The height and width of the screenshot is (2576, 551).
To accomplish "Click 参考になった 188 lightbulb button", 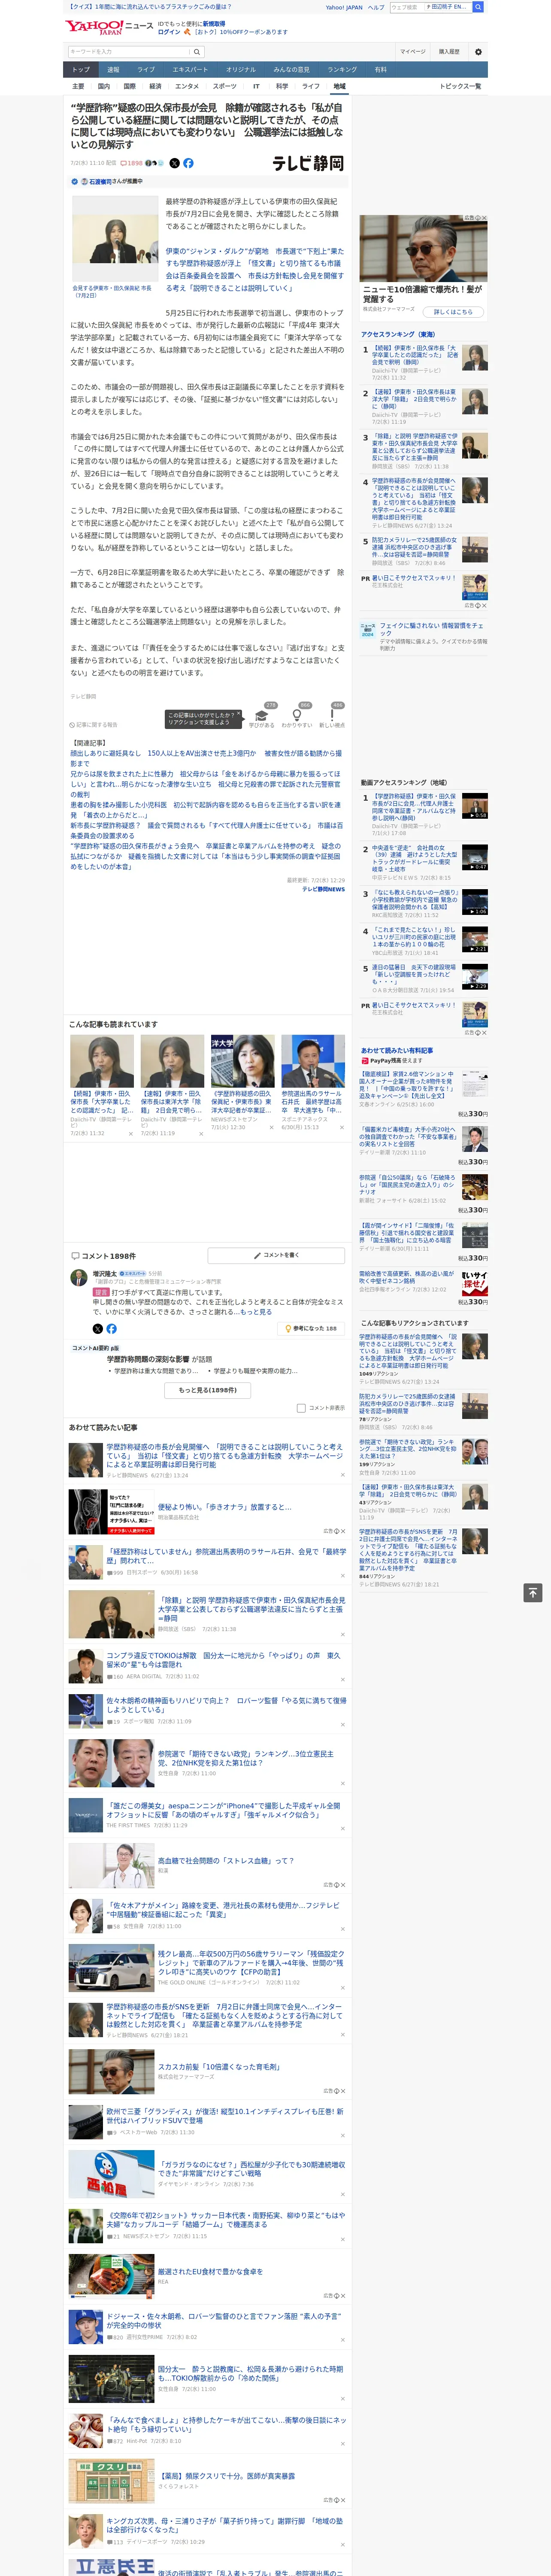I will point(312,1328).
